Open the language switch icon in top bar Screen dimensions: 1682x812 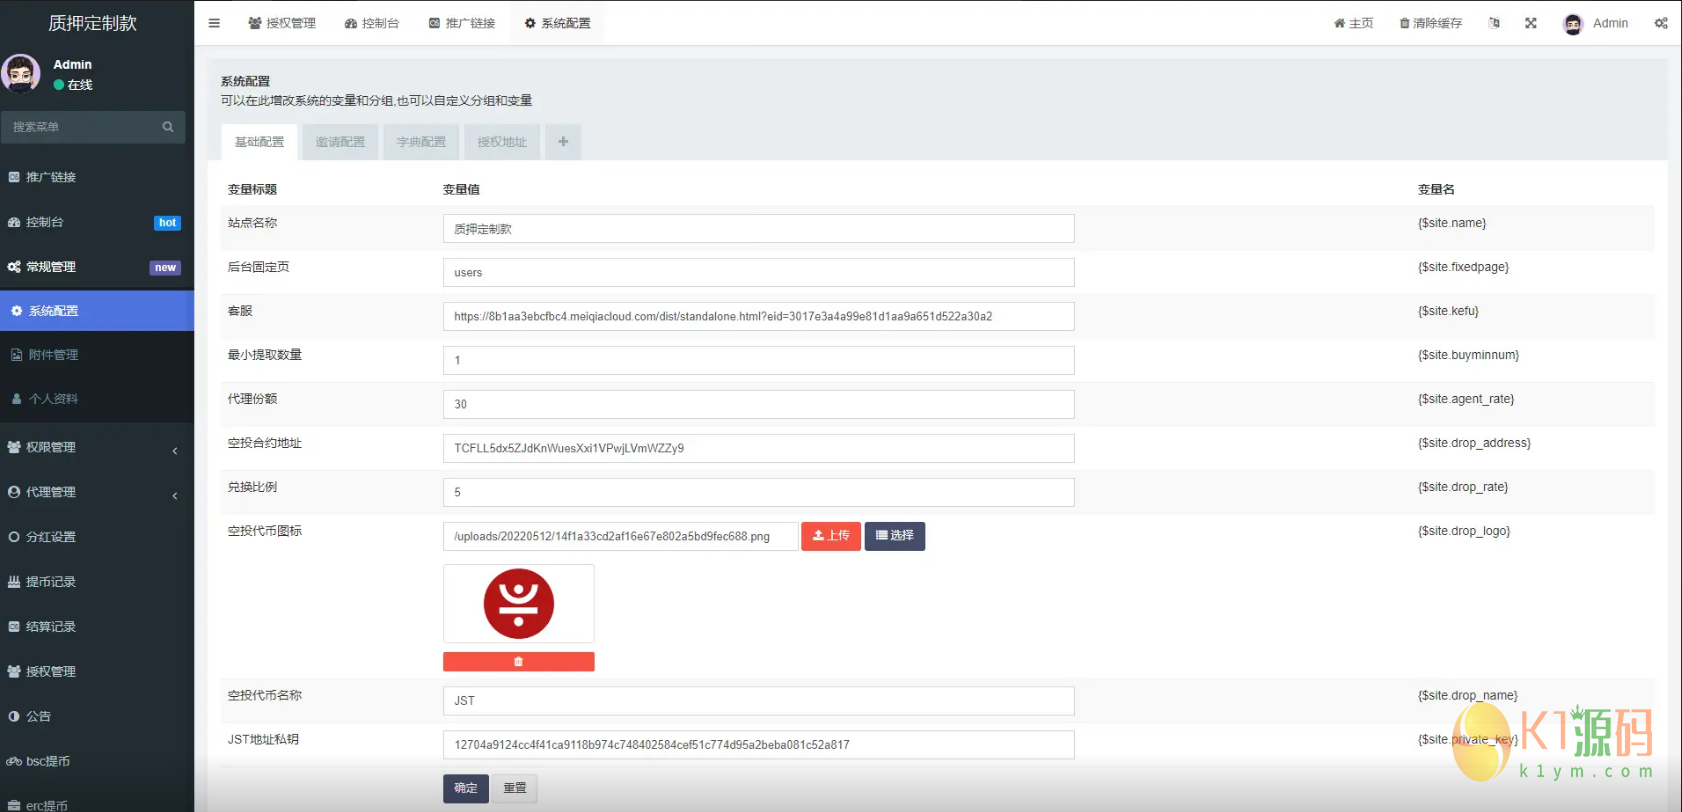[1494, 23]
